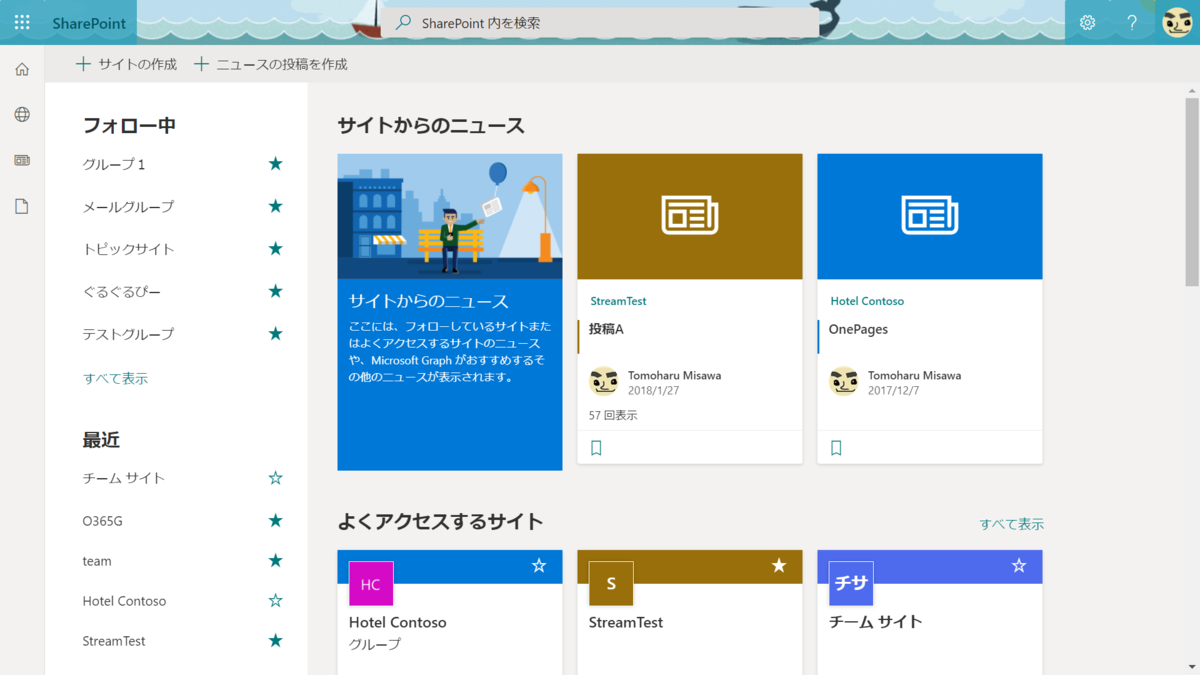Bookmark the 投稿A news post
This screenshot has height=675, width=1200.
tap(596, 448)
